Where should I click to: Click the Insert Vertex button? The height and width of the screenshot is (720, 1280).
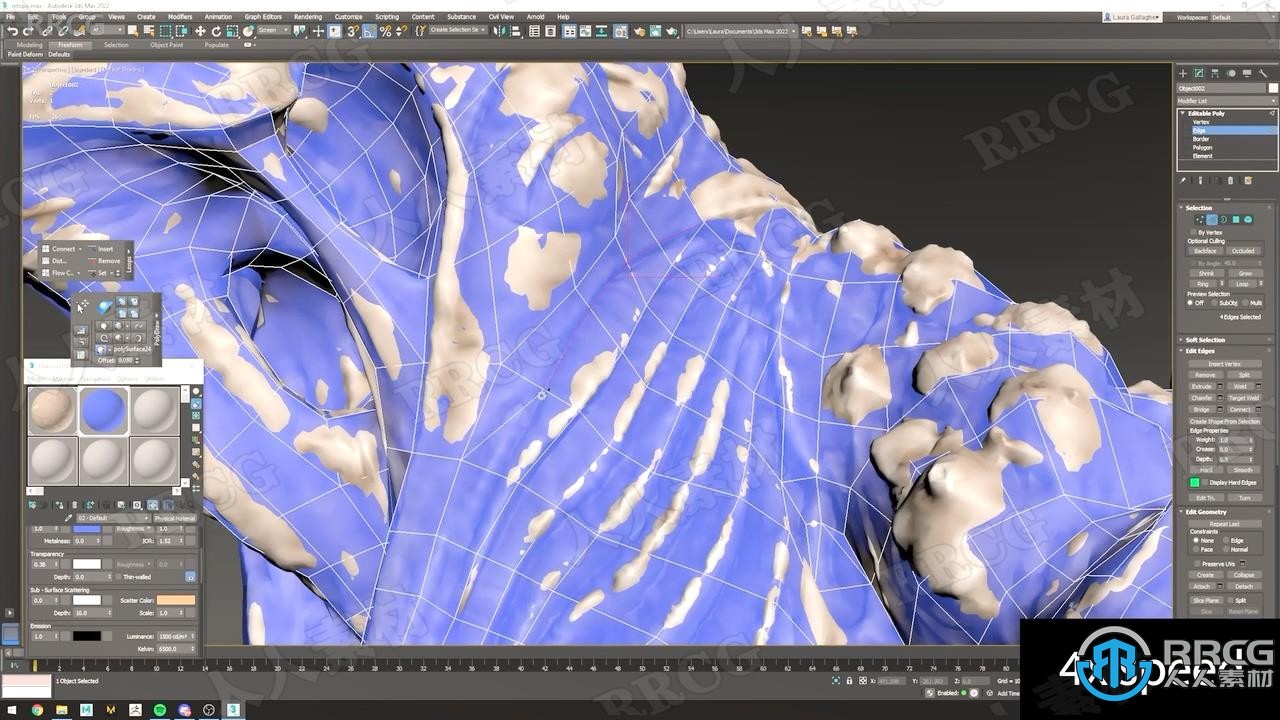pyautogui.click(x=1224, y=364)
